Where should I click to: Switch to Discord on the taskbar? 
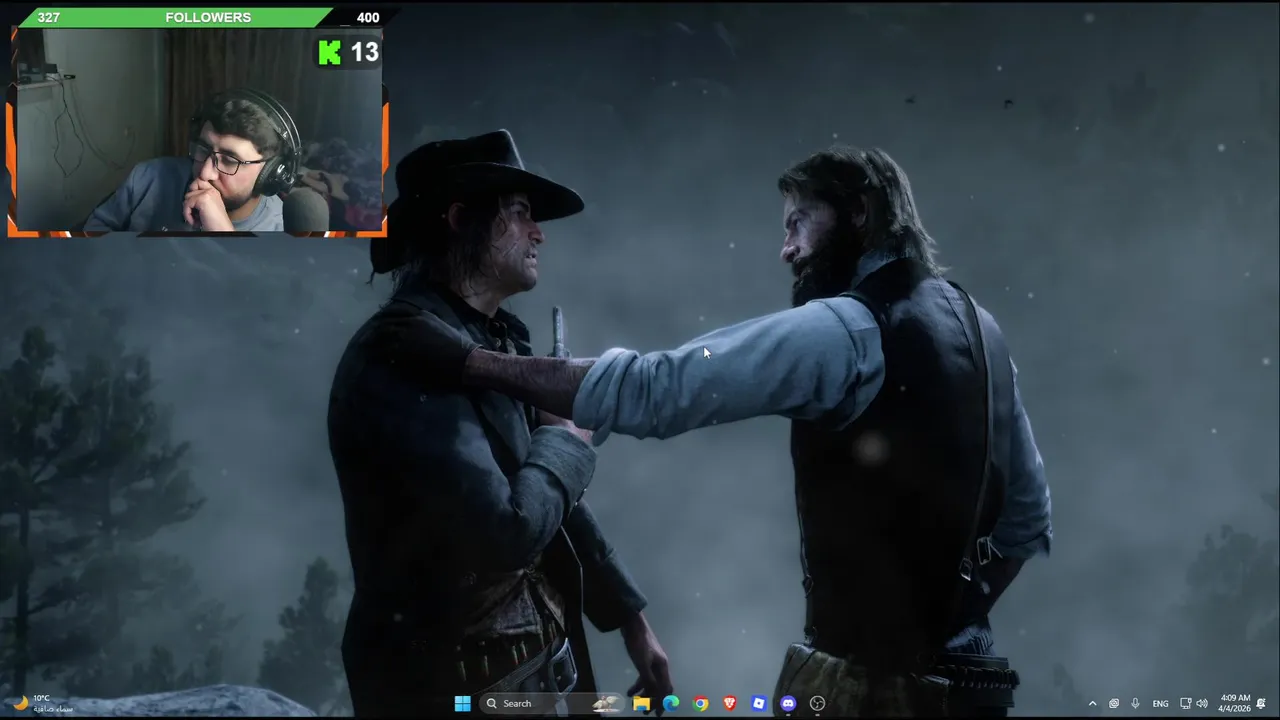click(788, 703)
